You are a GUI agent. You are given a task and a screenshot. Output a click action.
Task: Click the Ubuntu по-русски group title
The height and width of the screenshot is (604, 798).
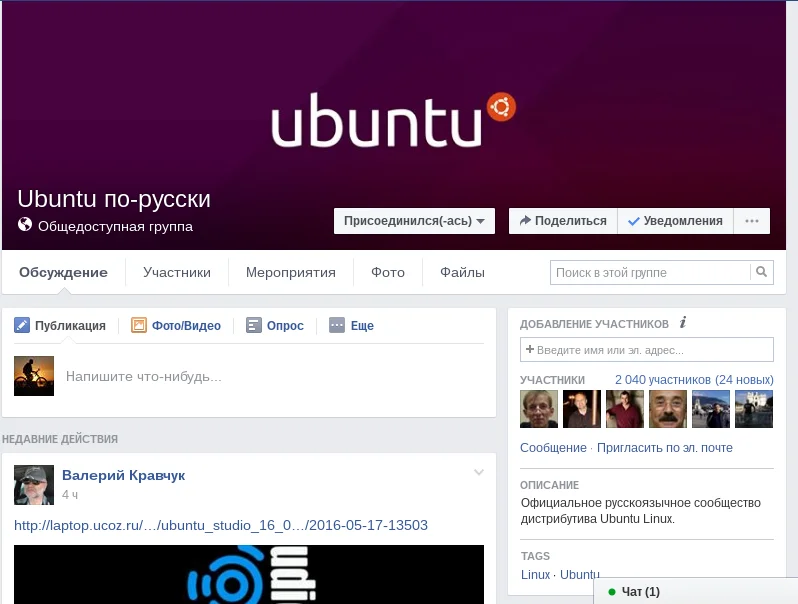(x=114, y=199)
